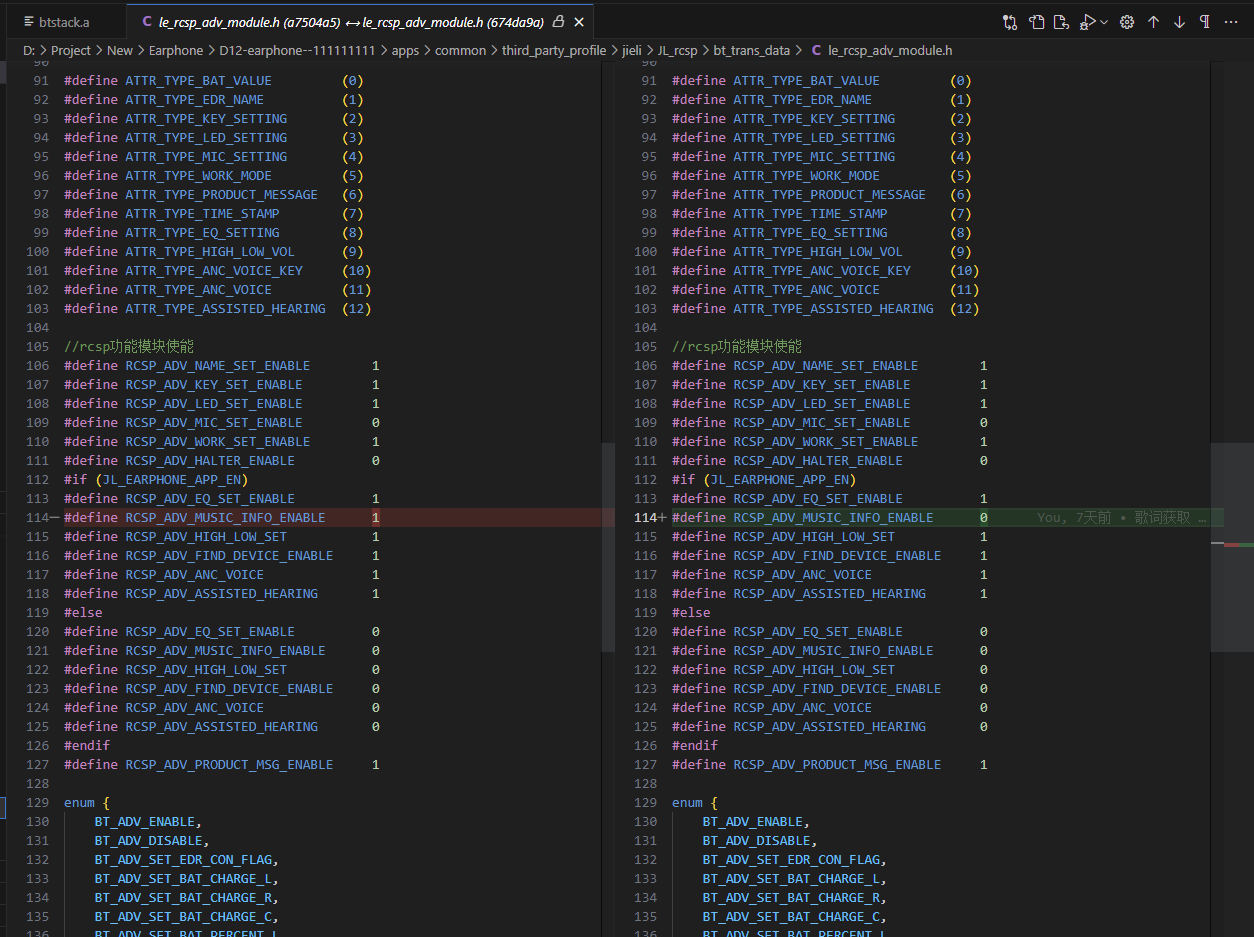The image size is (1254, 937).
Task: Open the JL_rcsp breadcrumb
Action: (677, 50)
